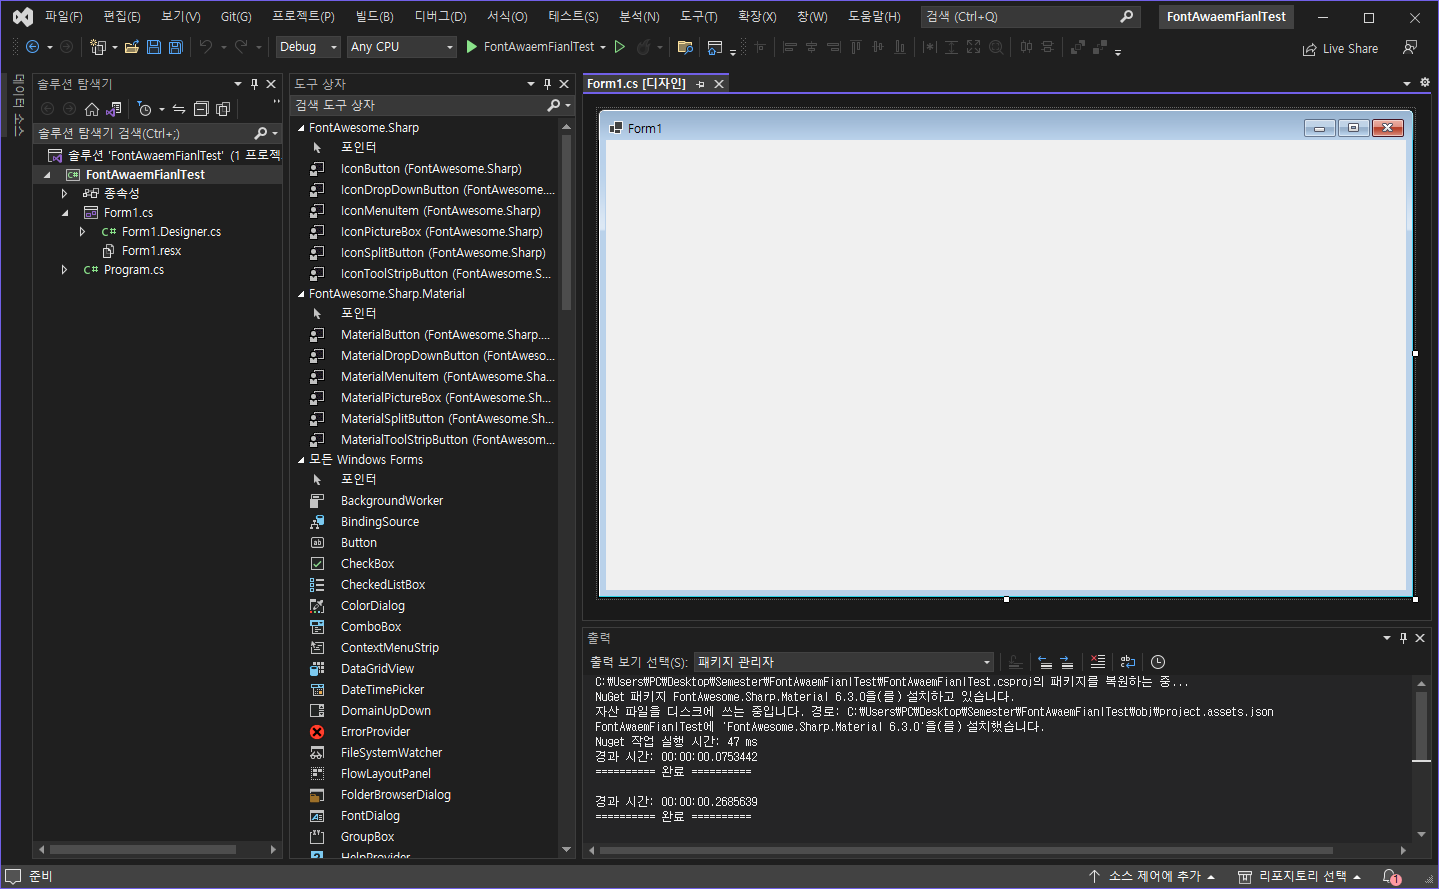This screenshot has width=1439, height=889.
Task: Click the Feedback icon next to Live Share
Action: [x=1410, y=48]
